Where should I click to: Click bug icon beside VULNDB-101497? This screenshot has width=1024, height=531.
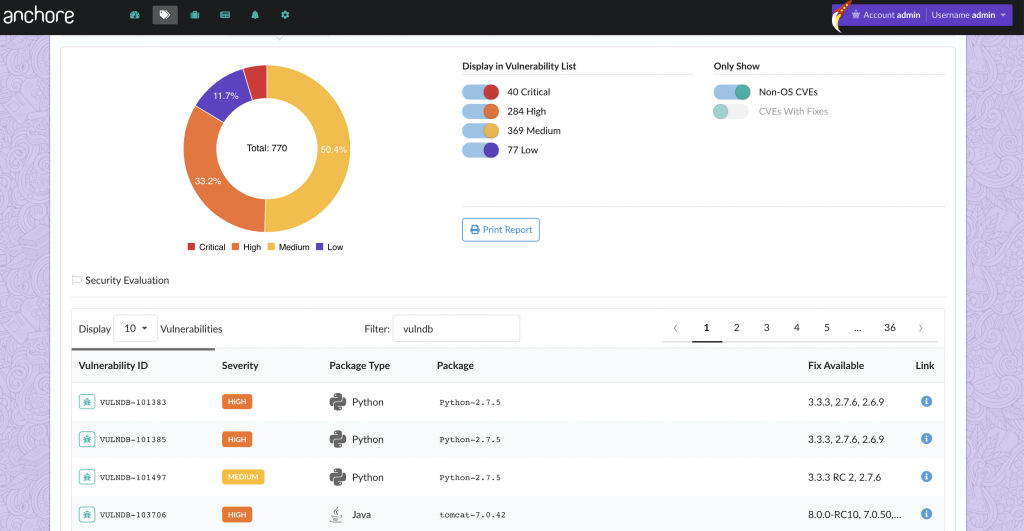pyautogui.click(x=87, y=477)
